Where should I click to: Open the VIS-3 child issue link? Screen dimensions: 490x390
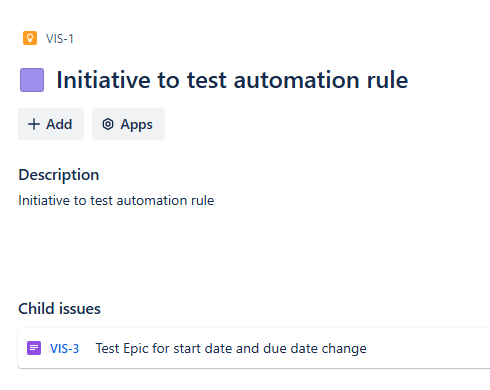pos(64,349)
